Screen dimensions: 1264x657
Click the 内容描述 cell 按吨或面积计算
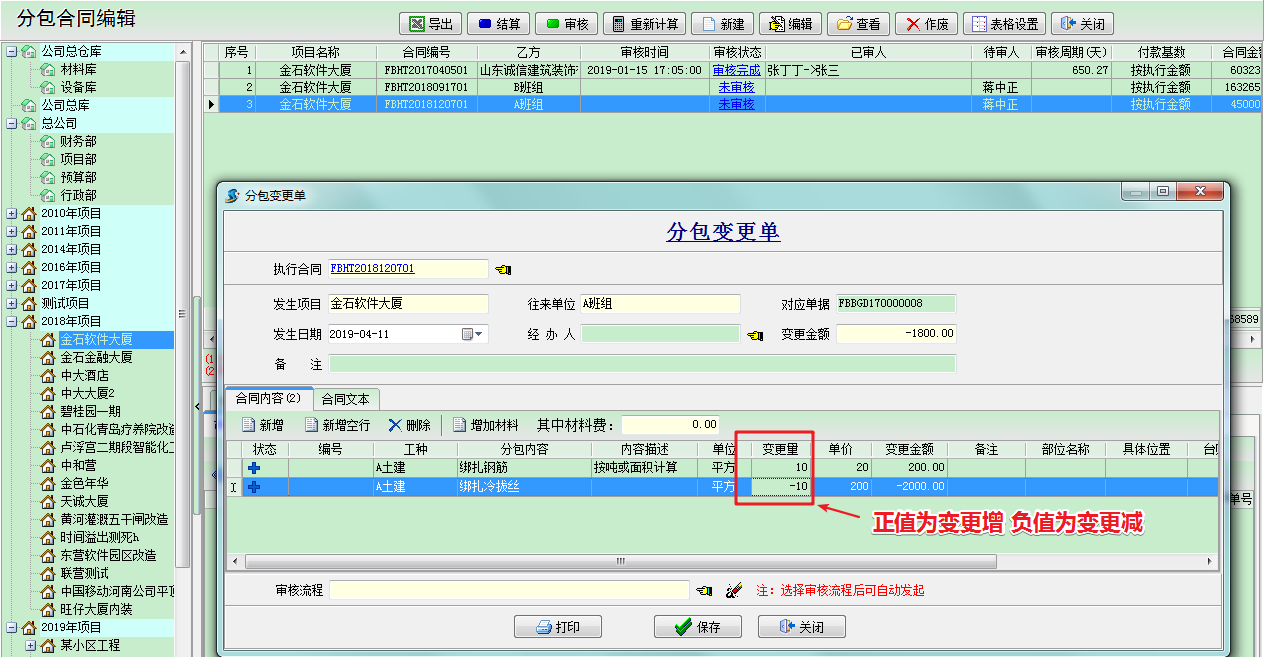[644, 467]
